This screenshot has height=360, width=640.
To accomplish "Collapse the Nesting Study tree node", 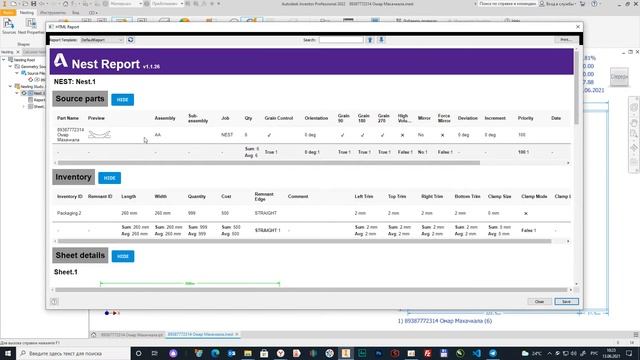I will [x=11, y=87].
